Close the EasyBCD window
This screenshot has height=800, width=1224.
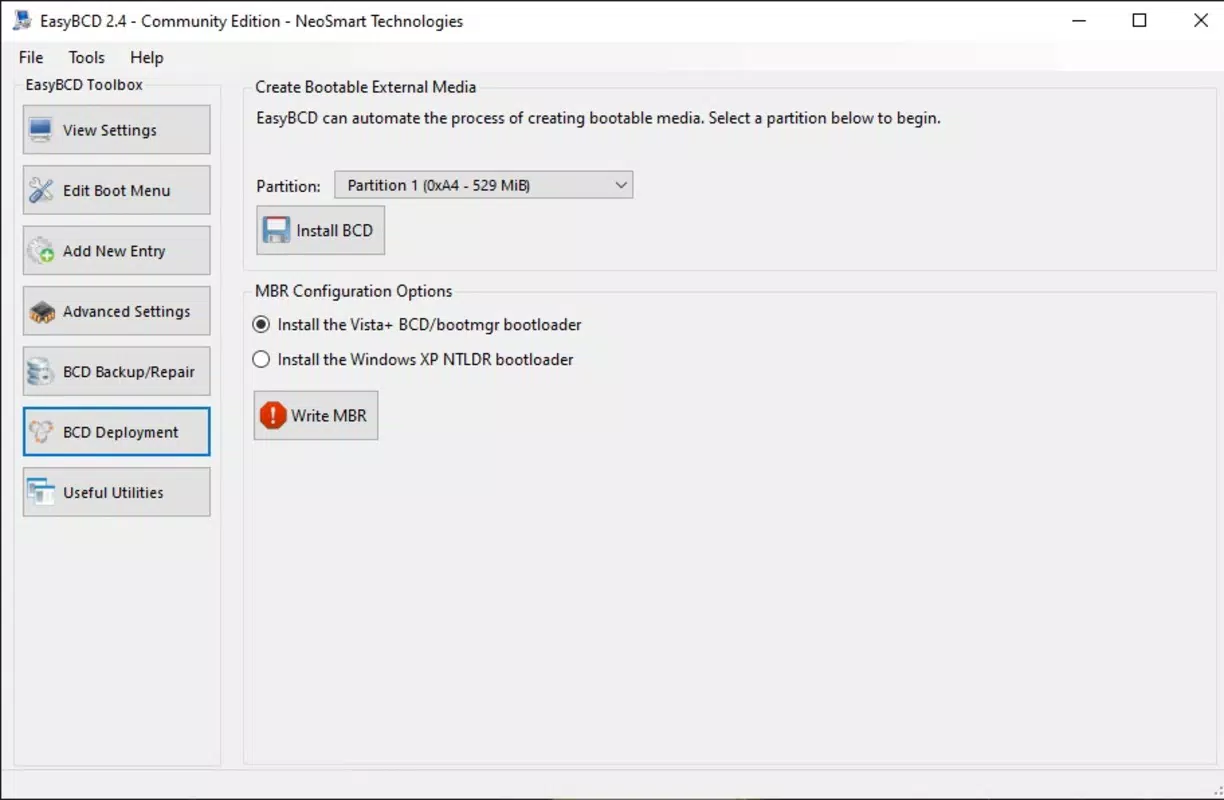click(1200, 20)
